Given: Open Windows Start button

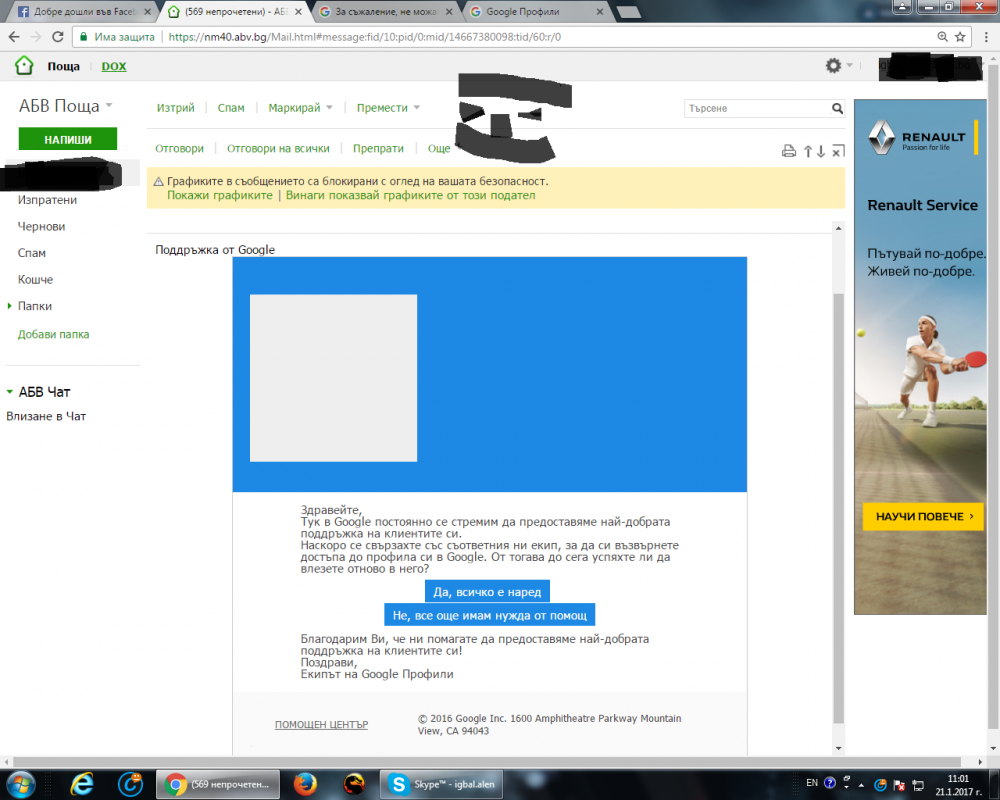Looking at the screenshot, I should tap(19, 784).
